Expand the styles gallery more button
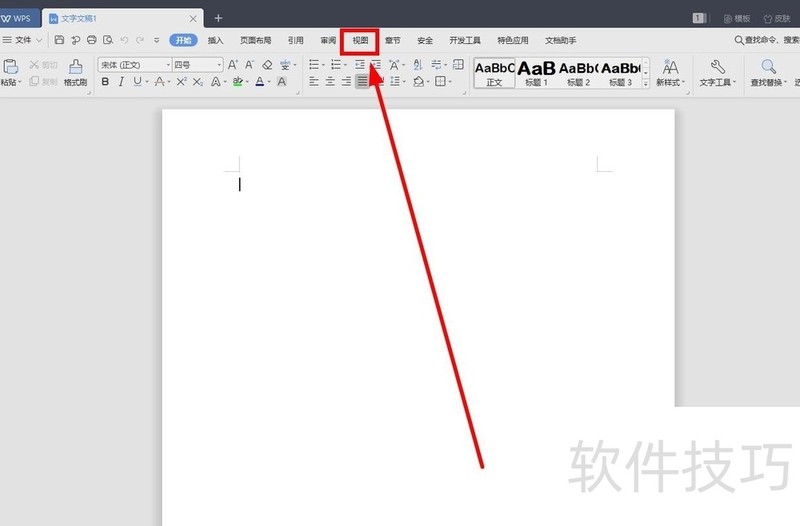This screenshot has height=526, width=800. click(645, 83)
